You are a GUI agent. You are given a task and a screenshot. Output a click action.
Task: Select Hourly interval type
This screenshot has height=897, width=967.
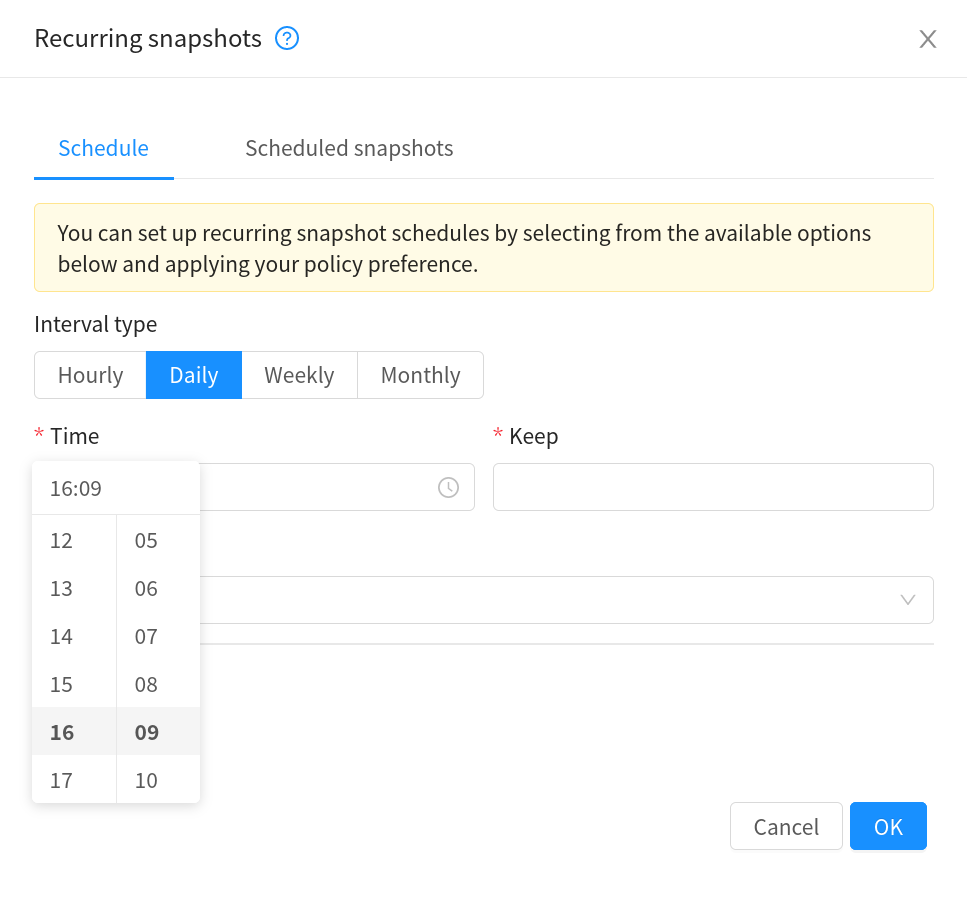(90, 375)
